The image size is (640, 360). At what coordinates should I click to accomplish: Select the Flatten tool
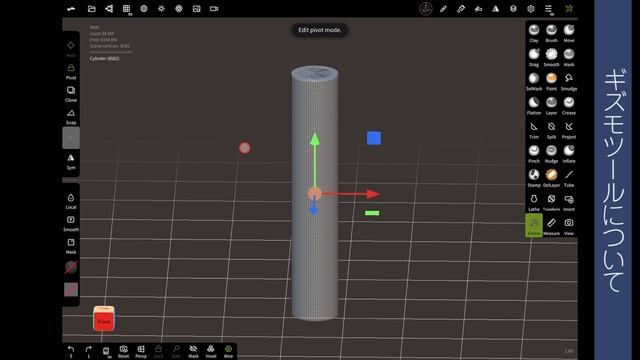tap(534, 105)
